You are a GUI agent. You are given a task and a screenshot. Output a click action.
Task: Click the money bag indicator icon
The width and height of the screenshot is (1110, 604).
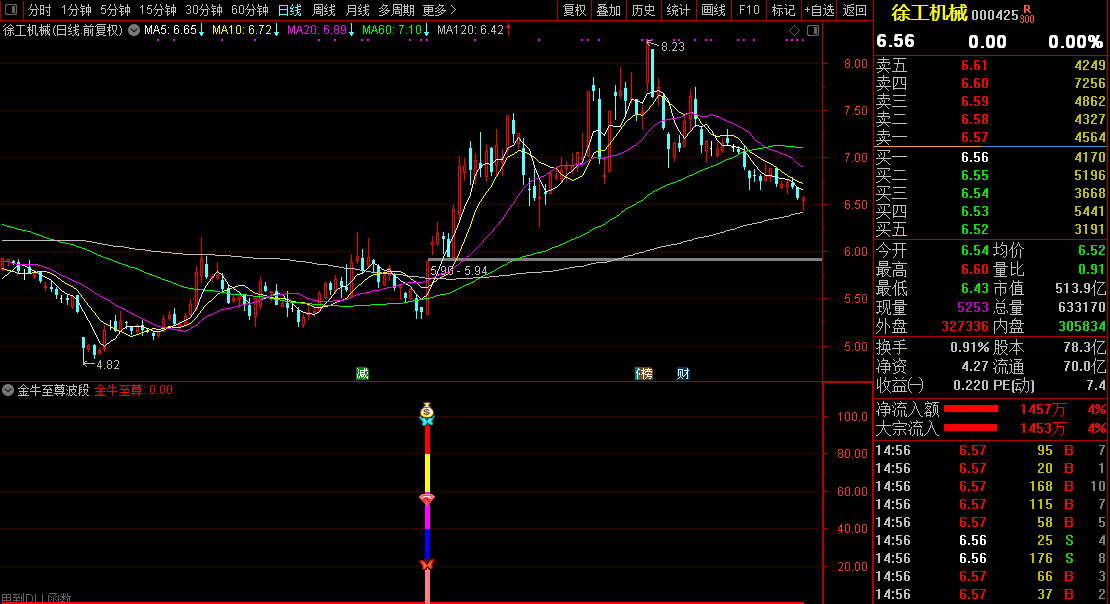tap(427, 410)
